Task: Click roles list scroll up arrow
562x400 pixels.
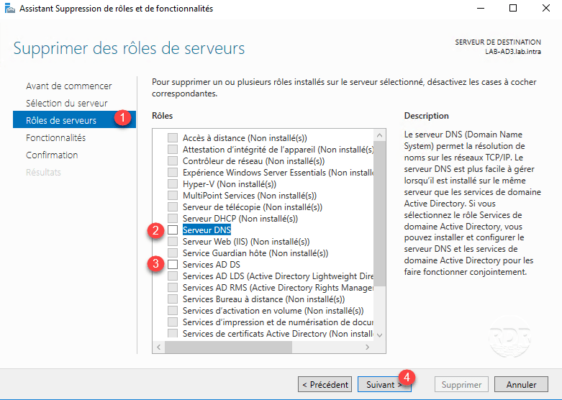Action: point(380,135)
